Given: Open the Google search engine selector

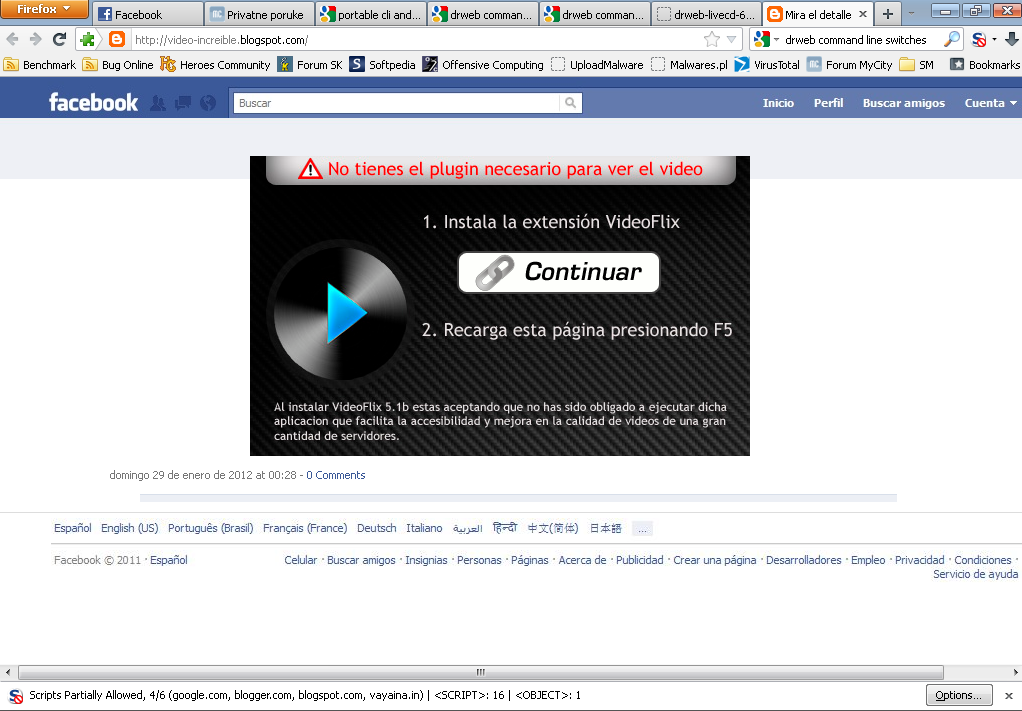Looking at the screenshot, I should click(x=766, y=40).
